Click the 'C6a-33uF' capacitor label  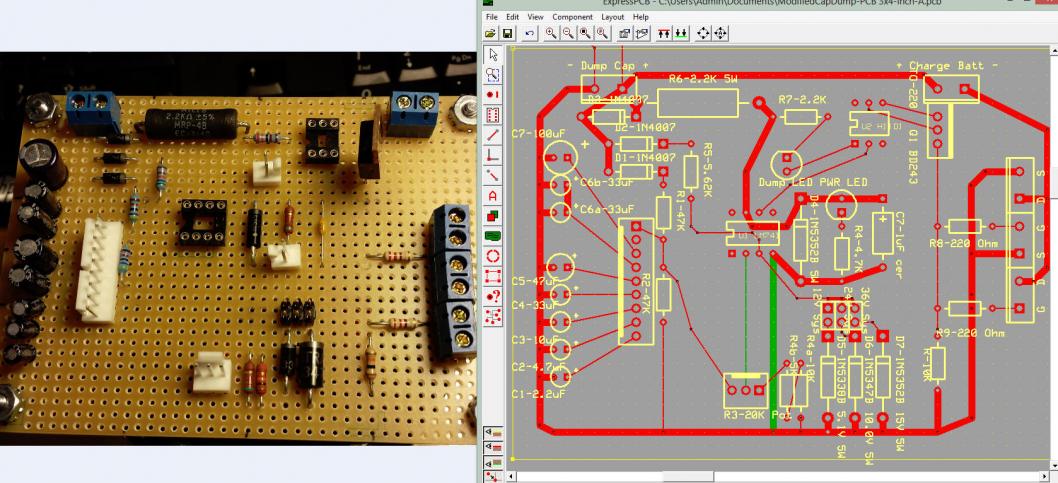(x=607, y=210)
